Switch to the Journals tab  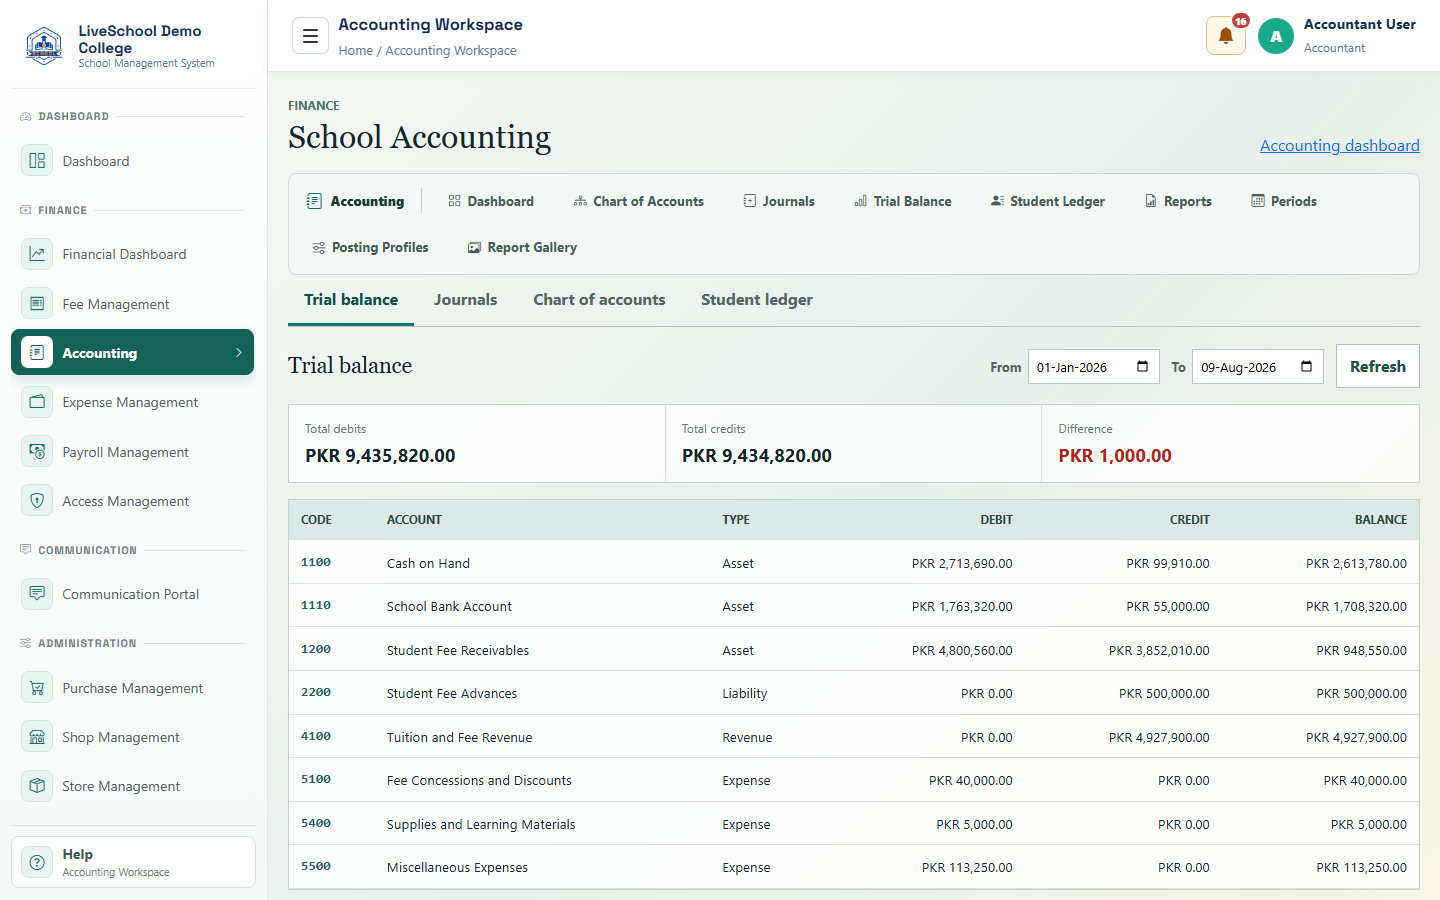click(x=465, y=300)
